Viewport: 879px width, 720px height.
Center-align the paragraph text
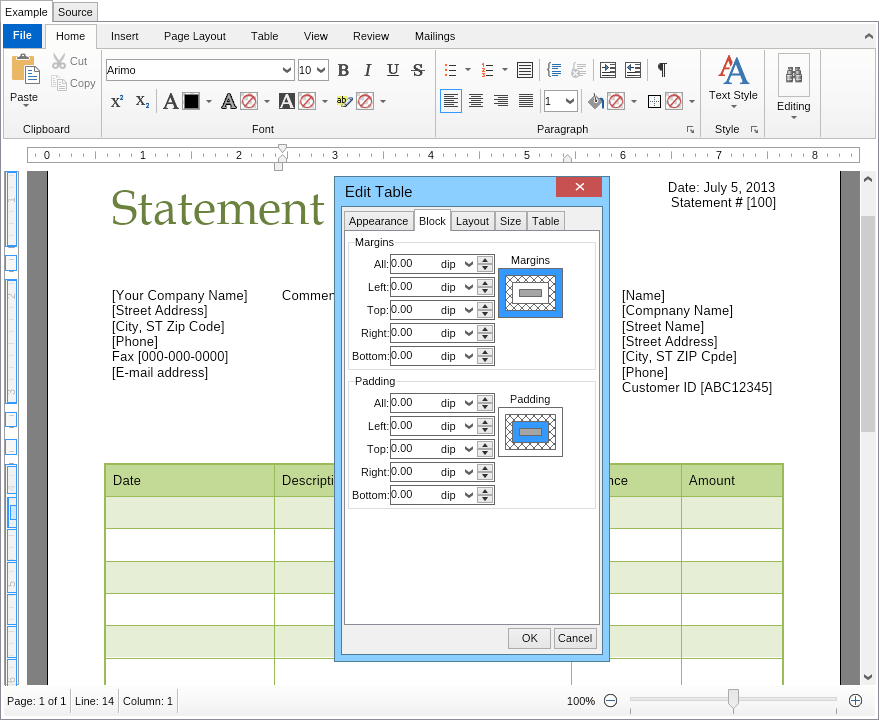[x=476, y=101]
